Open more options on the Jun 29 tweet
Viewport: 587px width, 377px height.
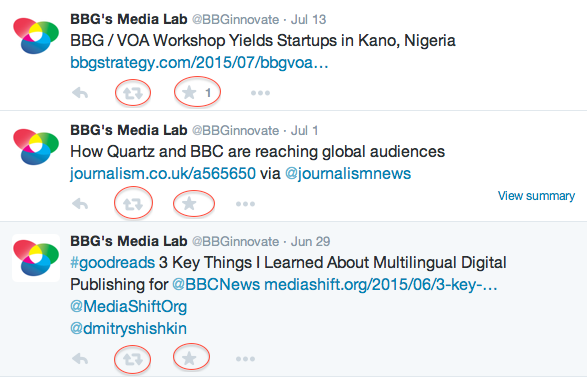pyautogui.click(x=245, y=359)
